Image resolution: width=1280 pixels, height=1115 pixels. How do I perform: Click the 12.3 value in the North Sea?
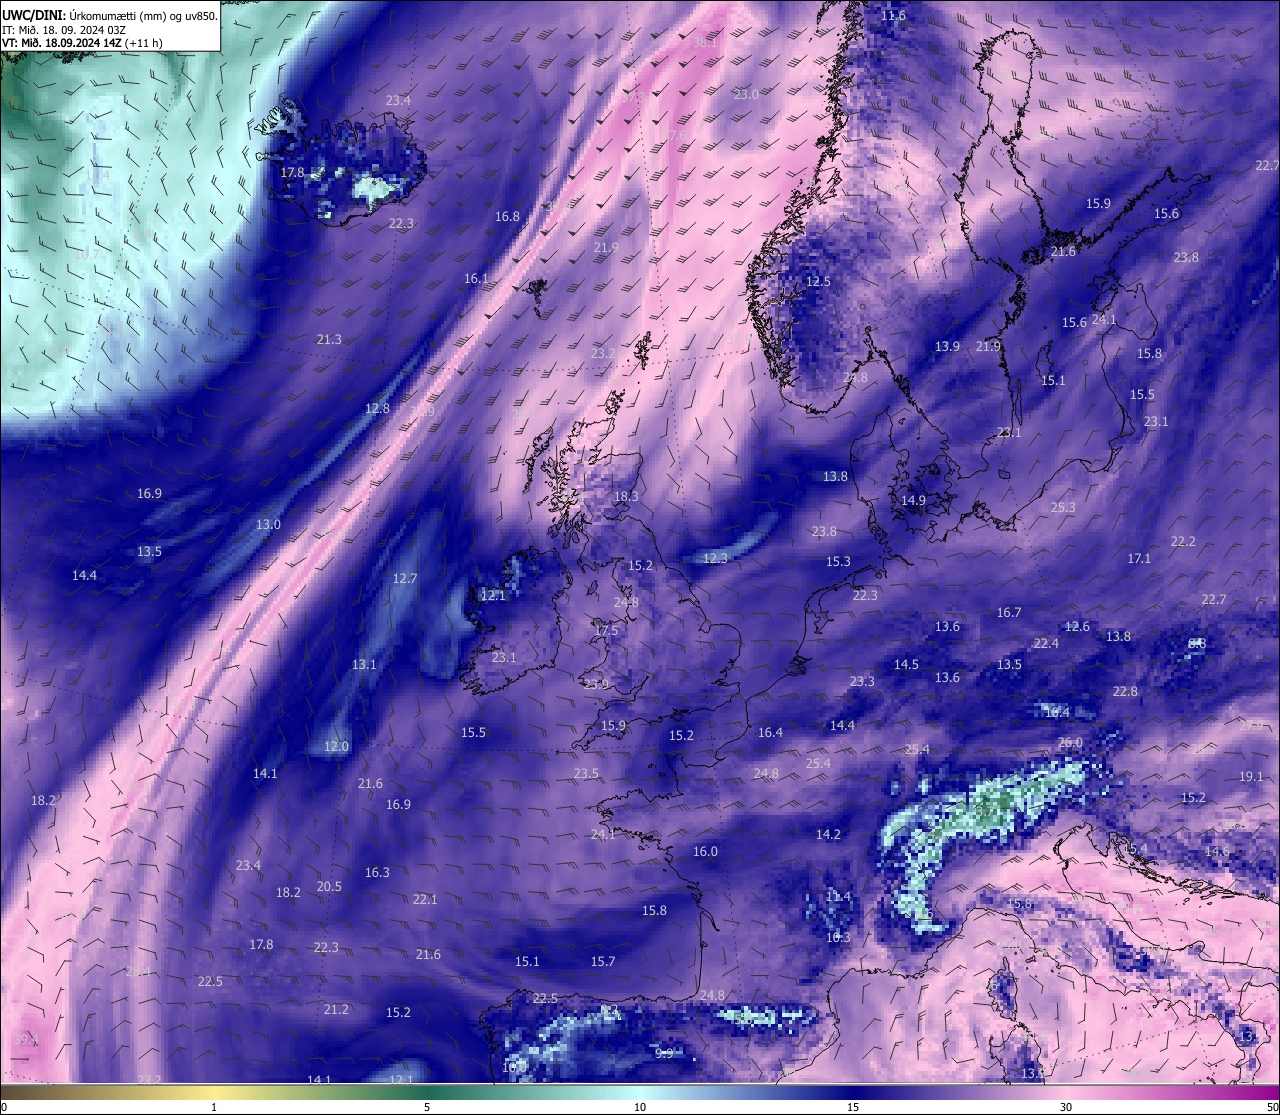click(x=715, y=558)
